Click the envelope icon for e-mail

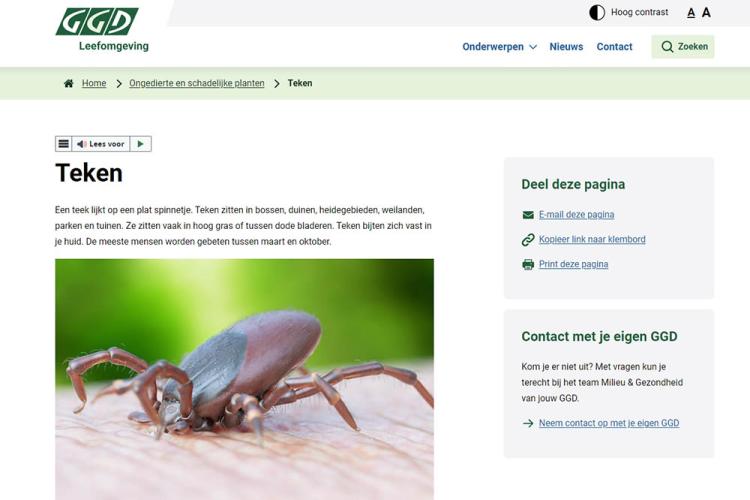point(528,215)
